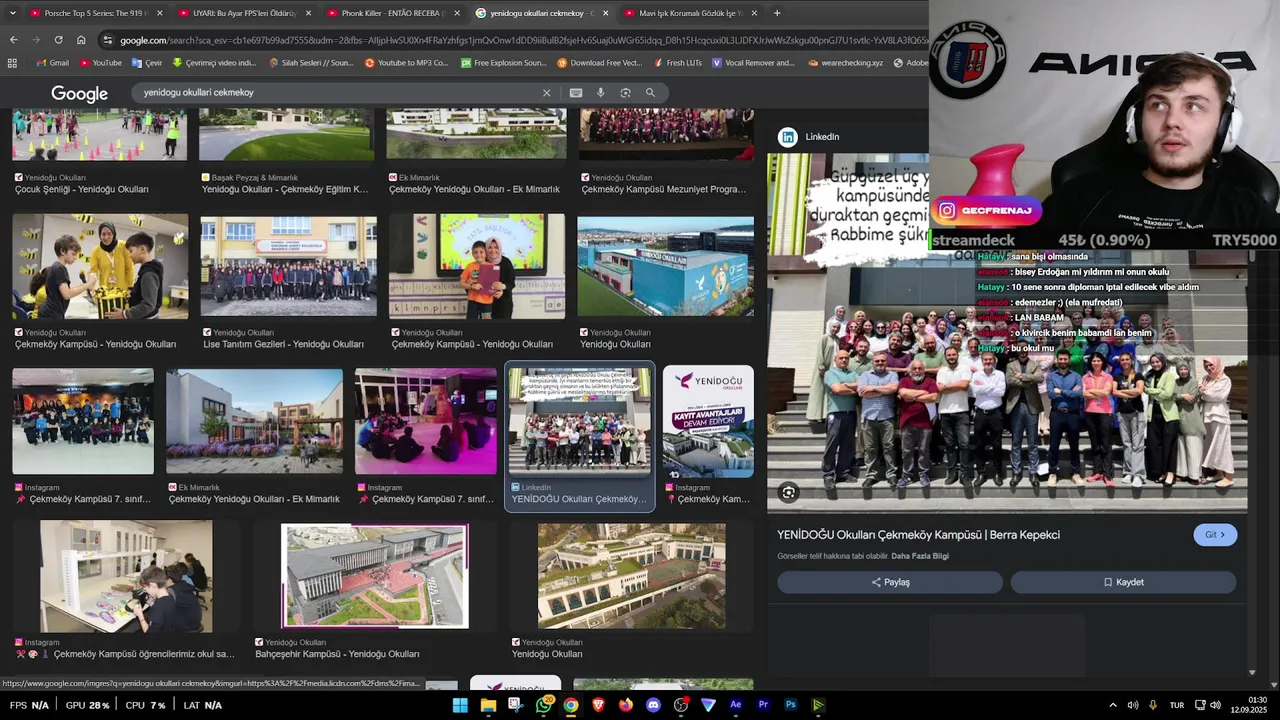Open the Çeviri bookmark
The image size is (1280, 720).
[146, 63]
